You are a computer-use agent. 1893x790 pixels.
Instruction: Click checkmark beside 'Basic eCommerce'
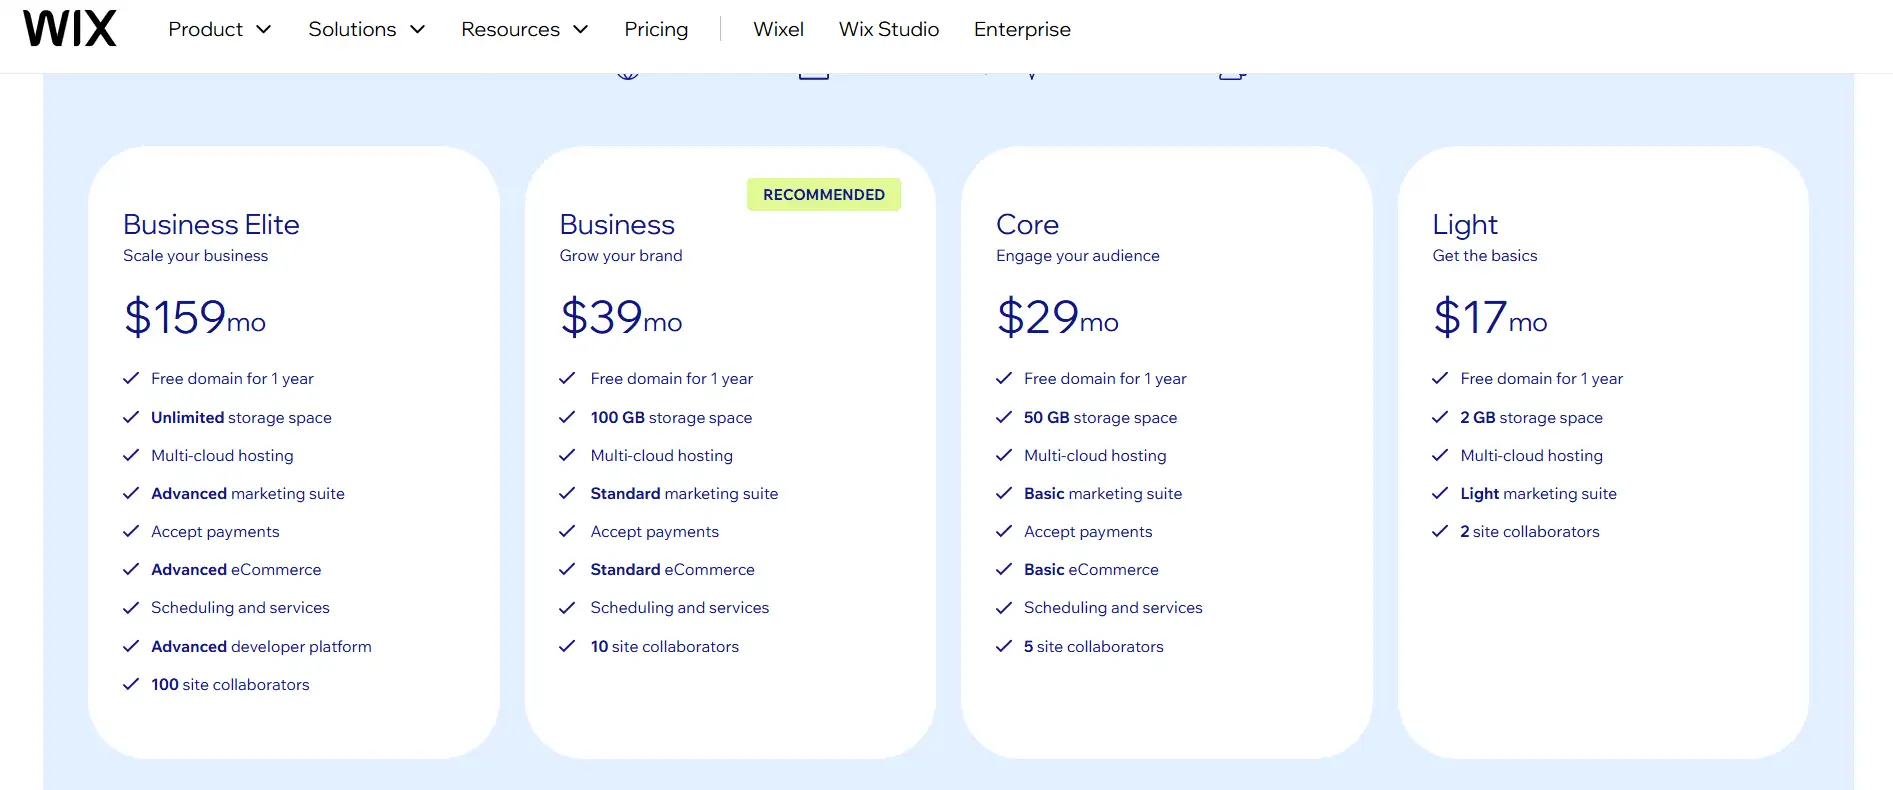tap(1004, 569)
